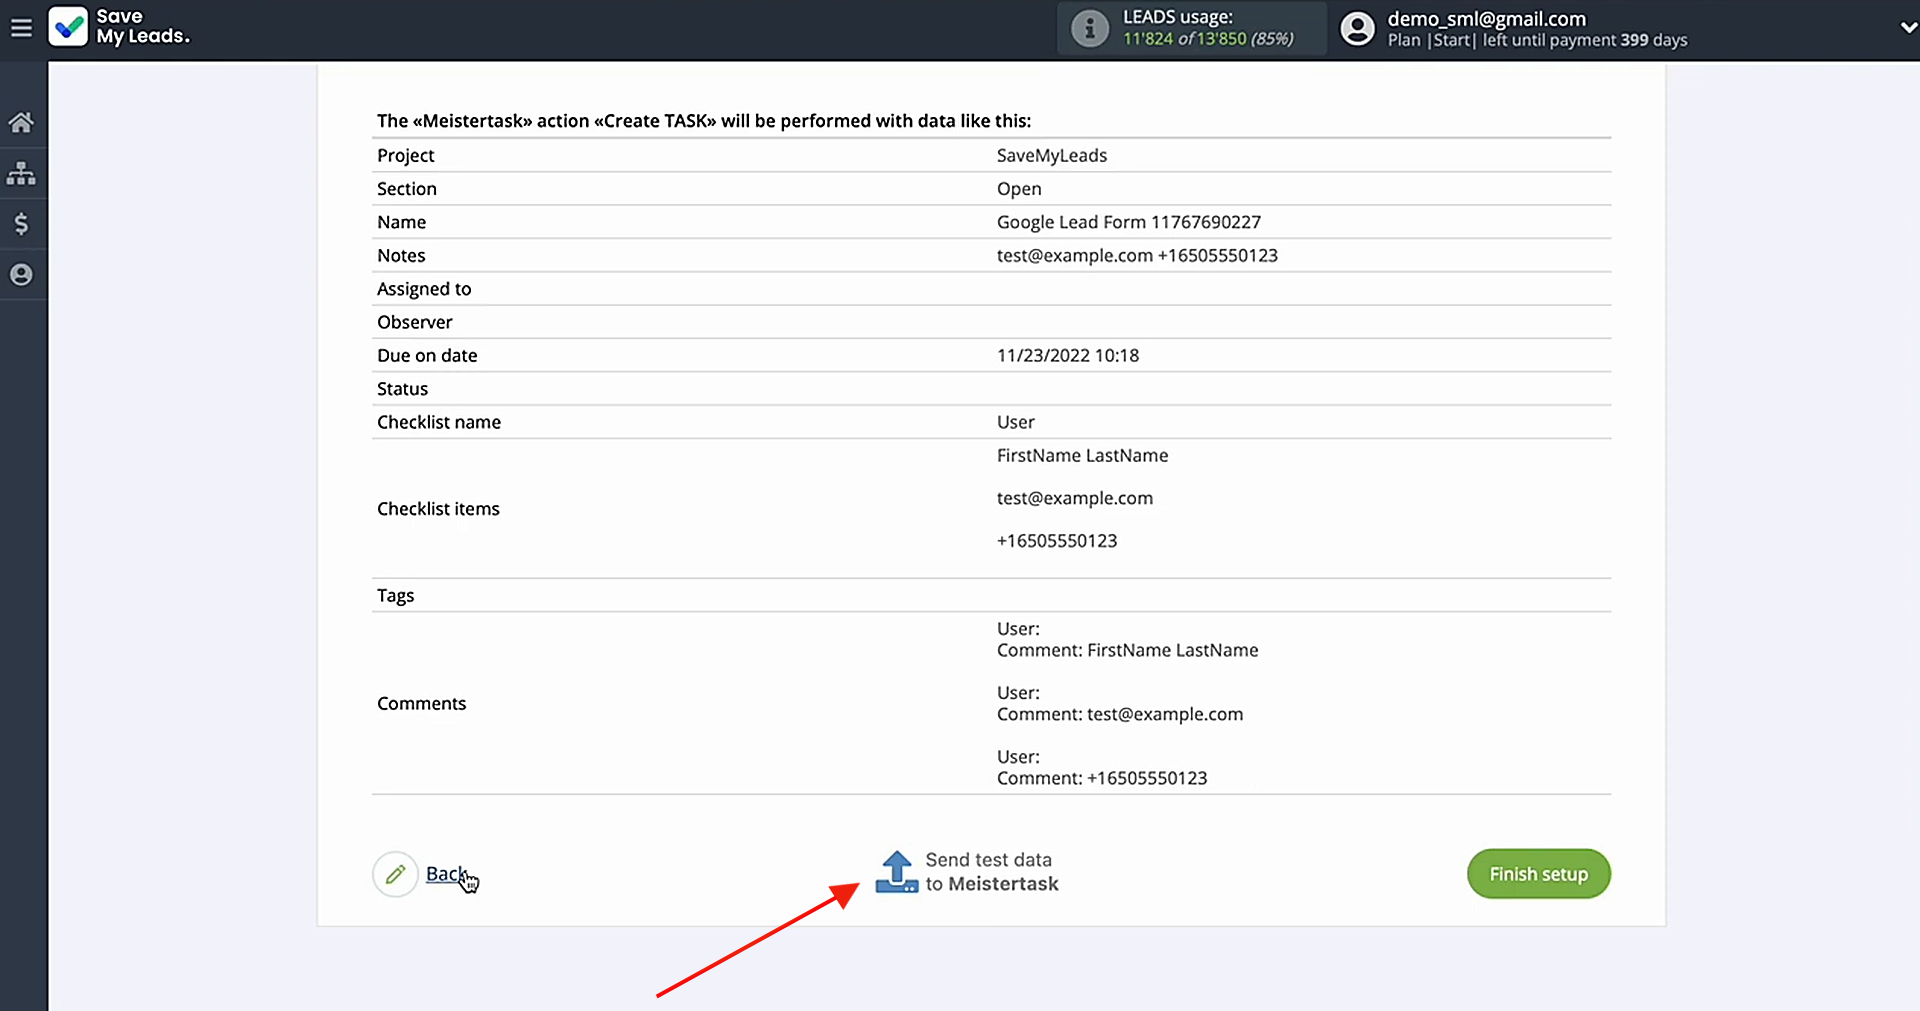Open the connections sitemap icon

[21, 173]
